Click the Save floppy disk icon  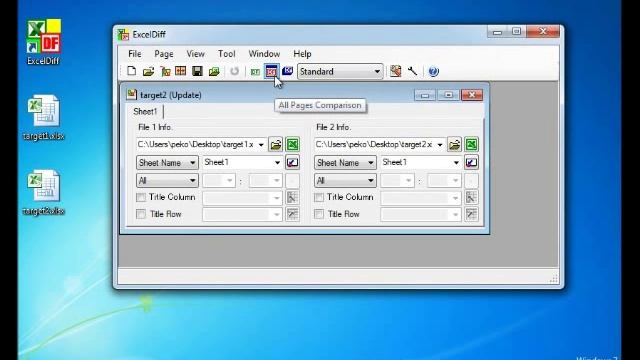197,71
